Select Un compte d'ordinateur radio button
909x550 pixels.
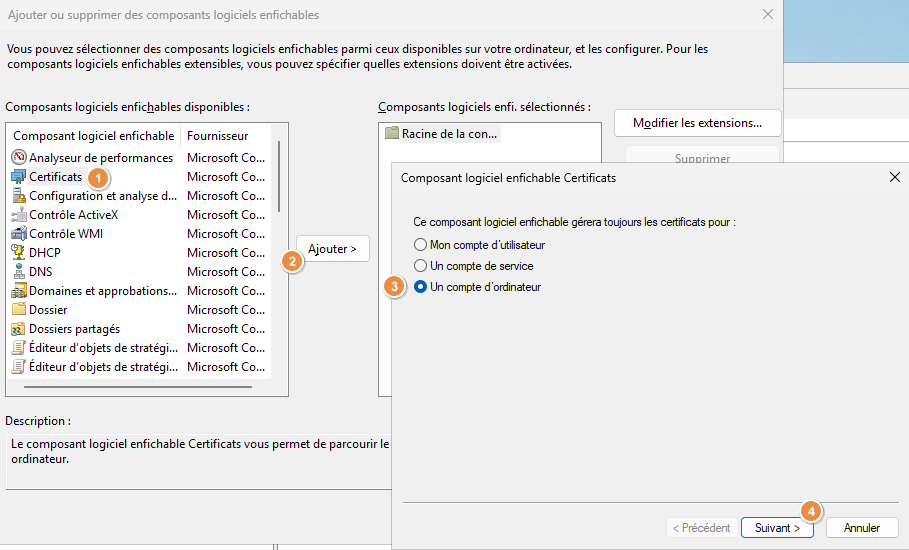pos(421,287)
